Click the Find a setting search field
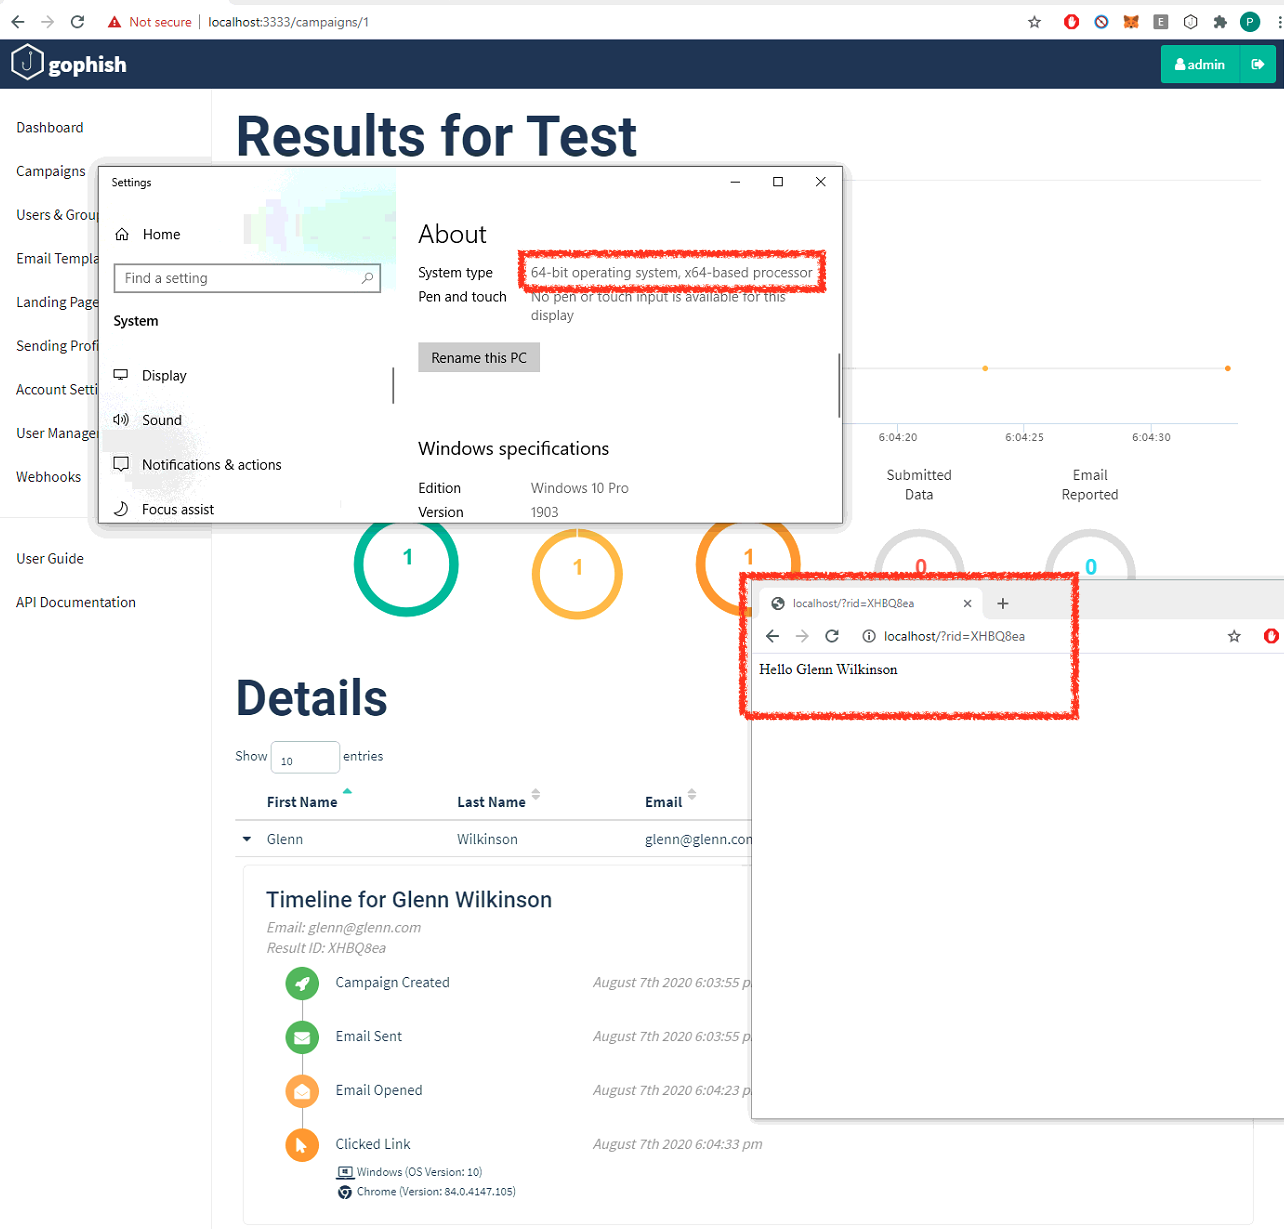1284x1229 pixels. [247, 278]
